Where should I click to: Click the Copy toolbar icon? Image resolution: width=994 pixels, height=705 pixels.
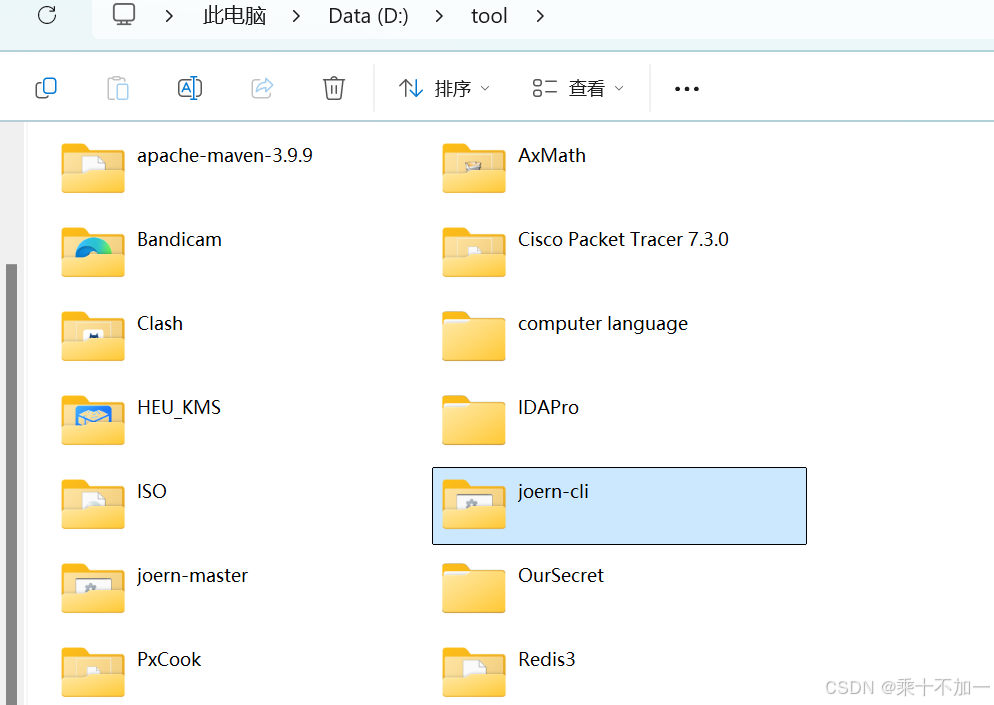tap(46, 88)
